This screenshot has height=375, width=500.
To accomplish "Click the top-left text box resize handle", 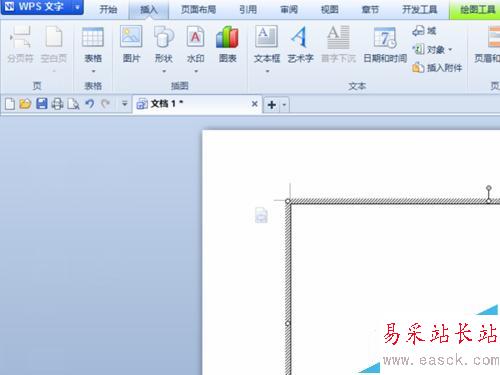I will pos(288,201).
